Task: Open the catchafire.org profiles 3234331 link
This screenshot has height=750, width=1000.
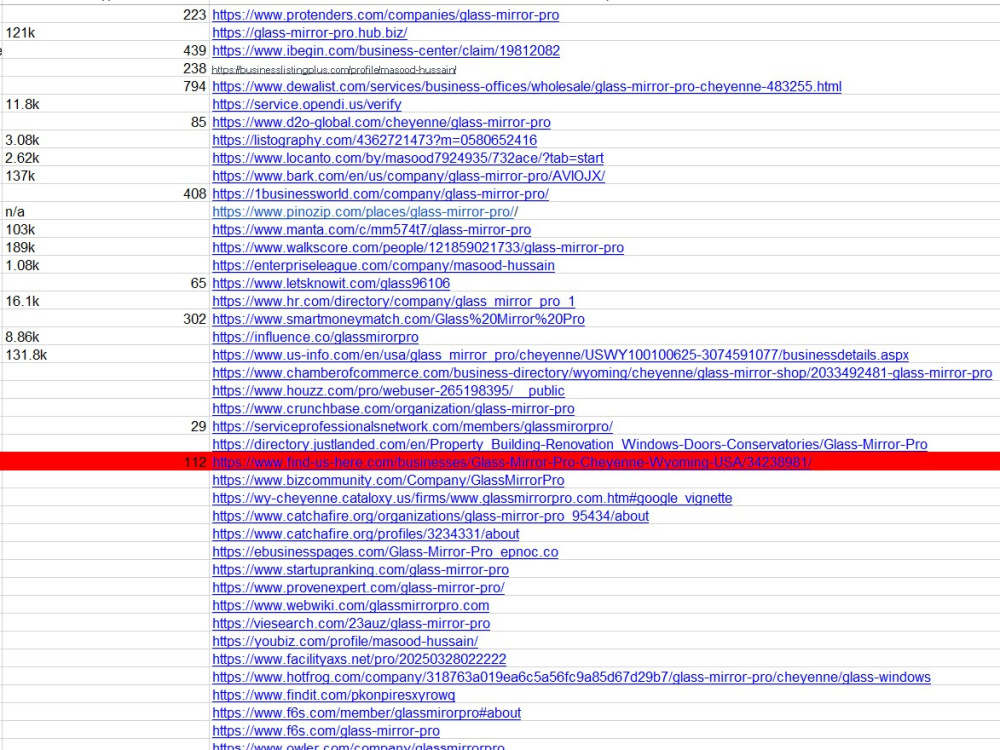Action: (x=365, y=533)
